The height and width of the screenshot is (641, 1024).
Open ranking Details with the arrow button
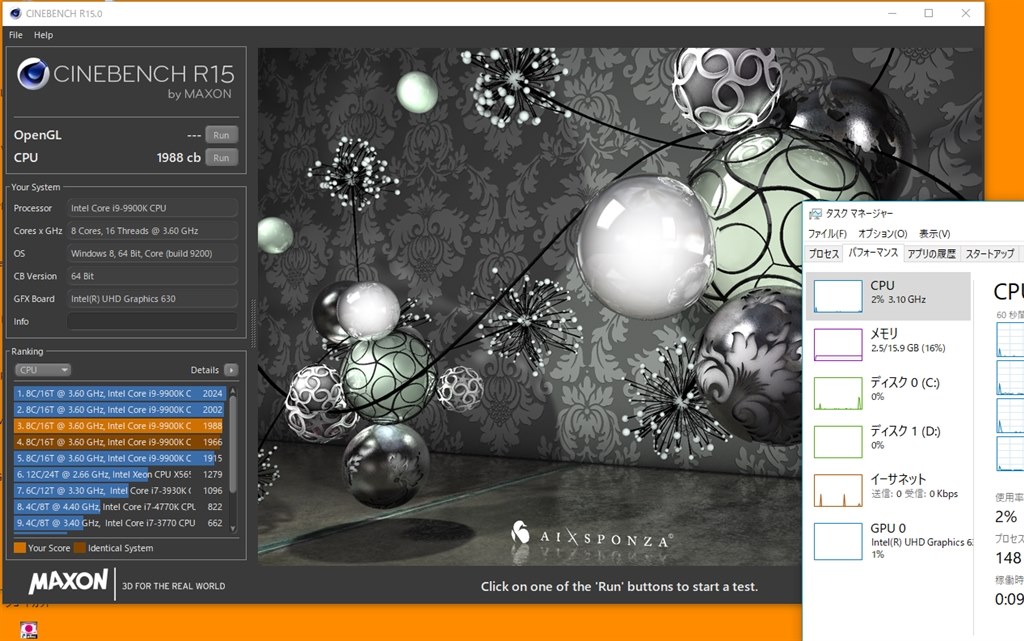pyautogui.click(x=231, y=370)
